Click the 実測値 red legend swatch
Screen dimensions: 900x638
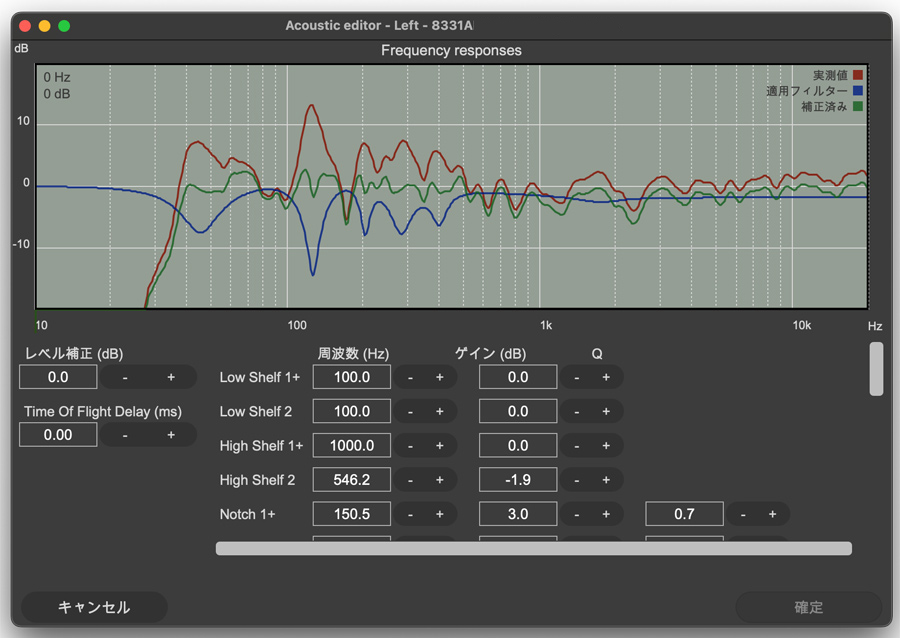[858, 75]
